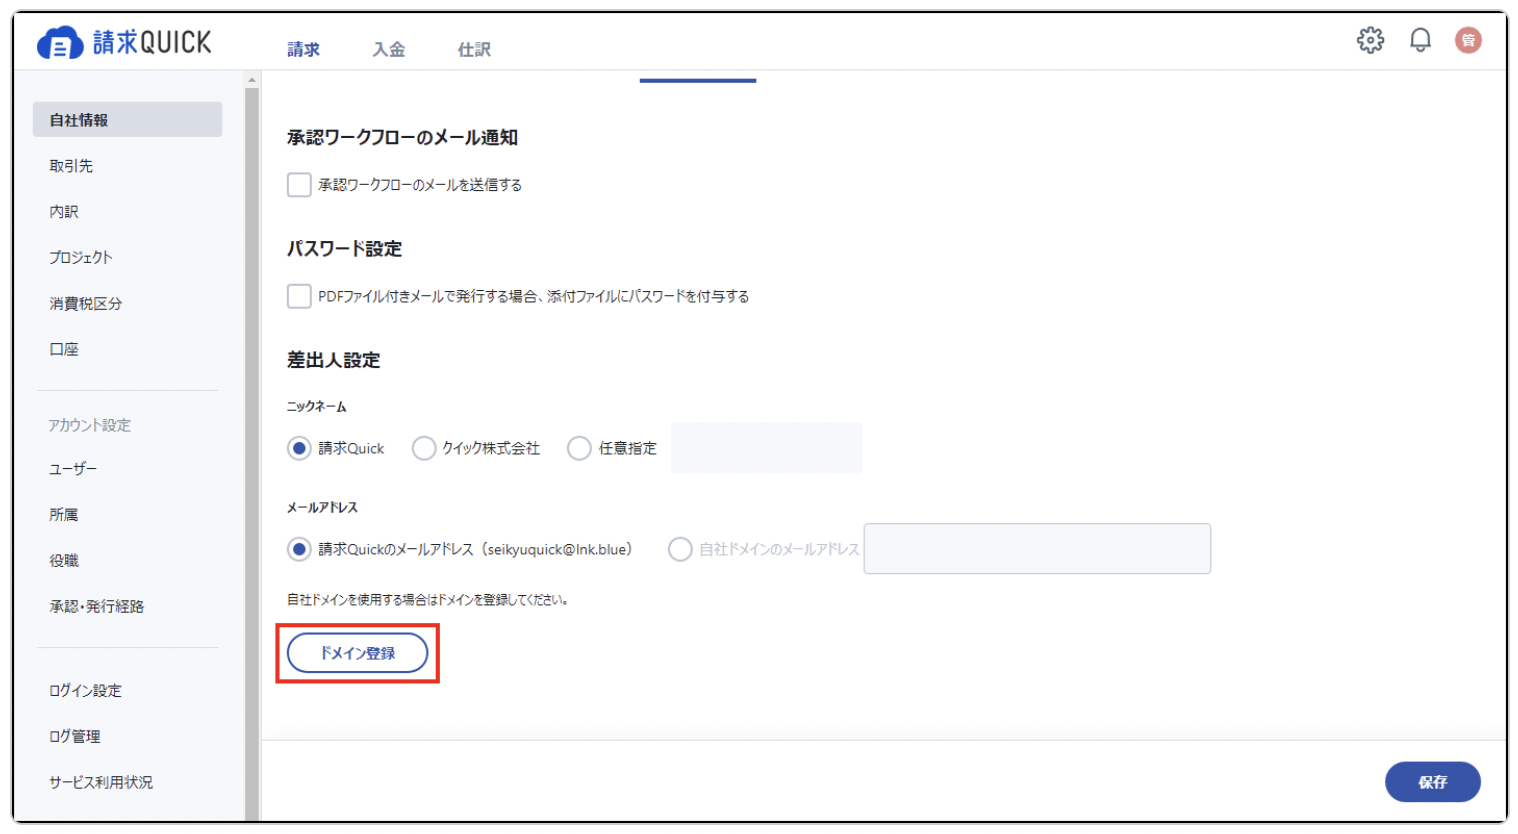Image resolution: width=1518 pixels, height=834 pixels.
Task: Open 取引先 in the sidebar
Action: (71, 166)
